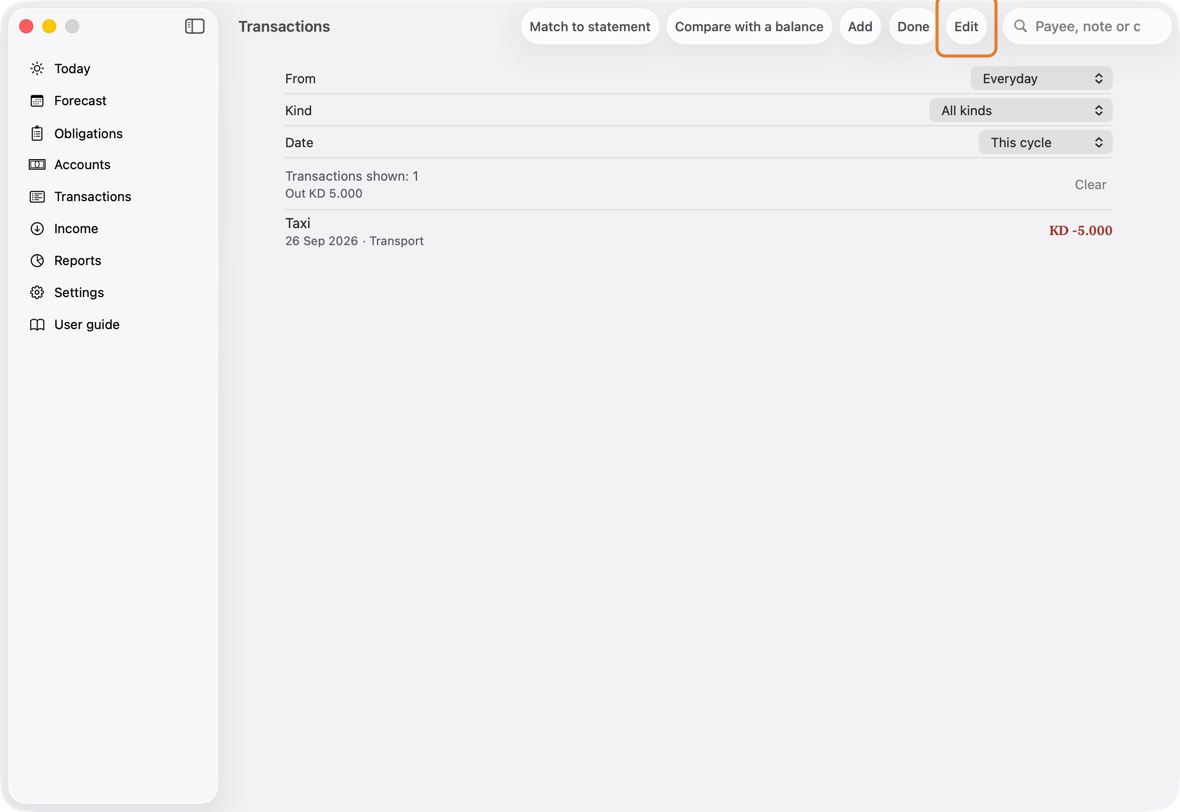Select Transactions label in sidebar

(93, 196)
